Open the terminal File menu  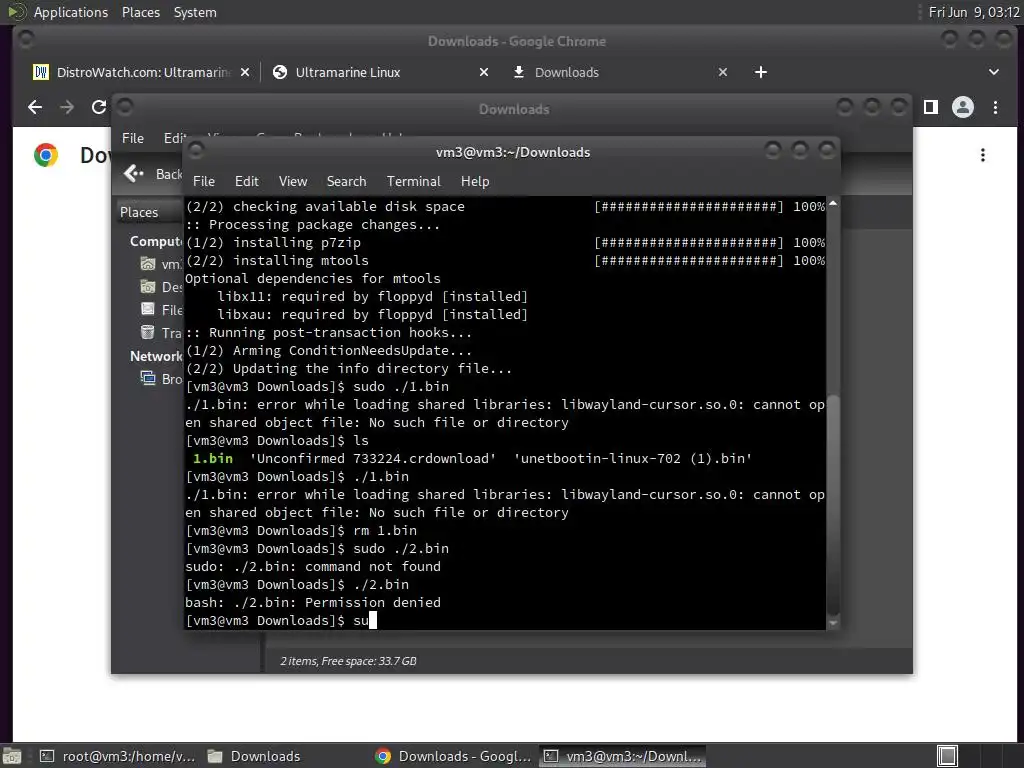click(x=204, y=182)
